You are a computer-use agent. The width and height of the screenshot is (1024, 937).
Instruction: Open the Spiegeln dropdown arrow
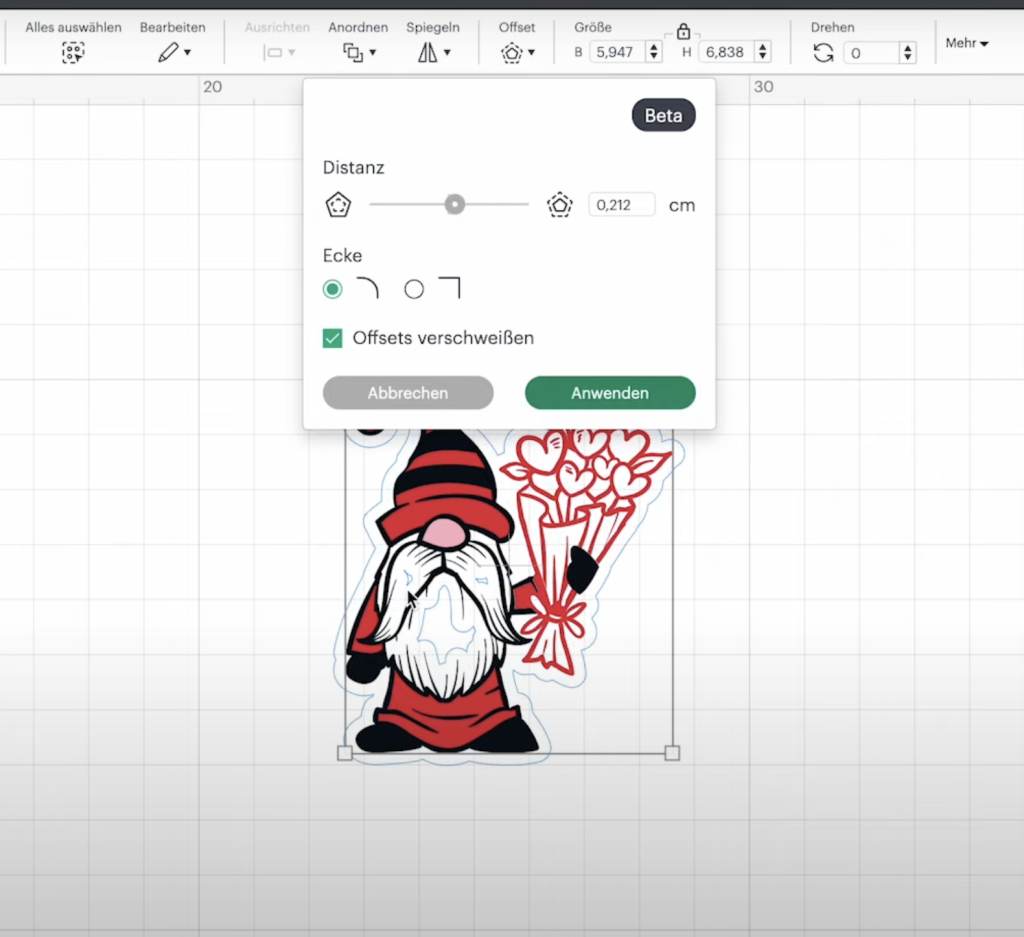(x=447, y=53)
